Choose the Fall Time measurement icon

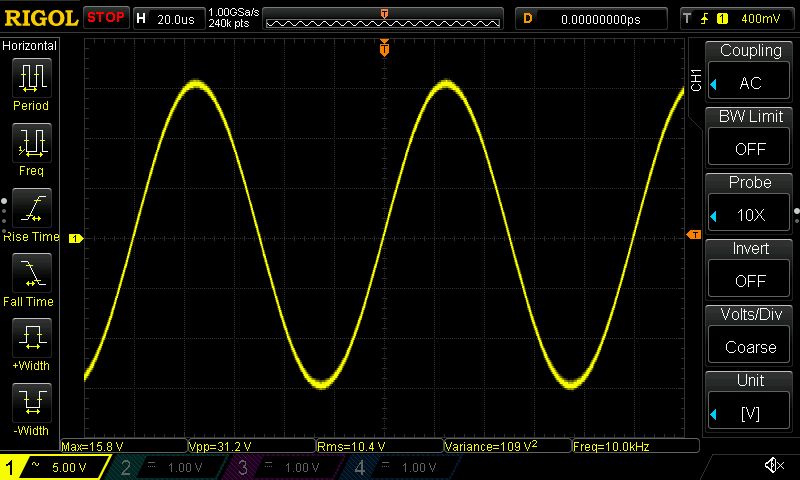(x=31, y=271)
